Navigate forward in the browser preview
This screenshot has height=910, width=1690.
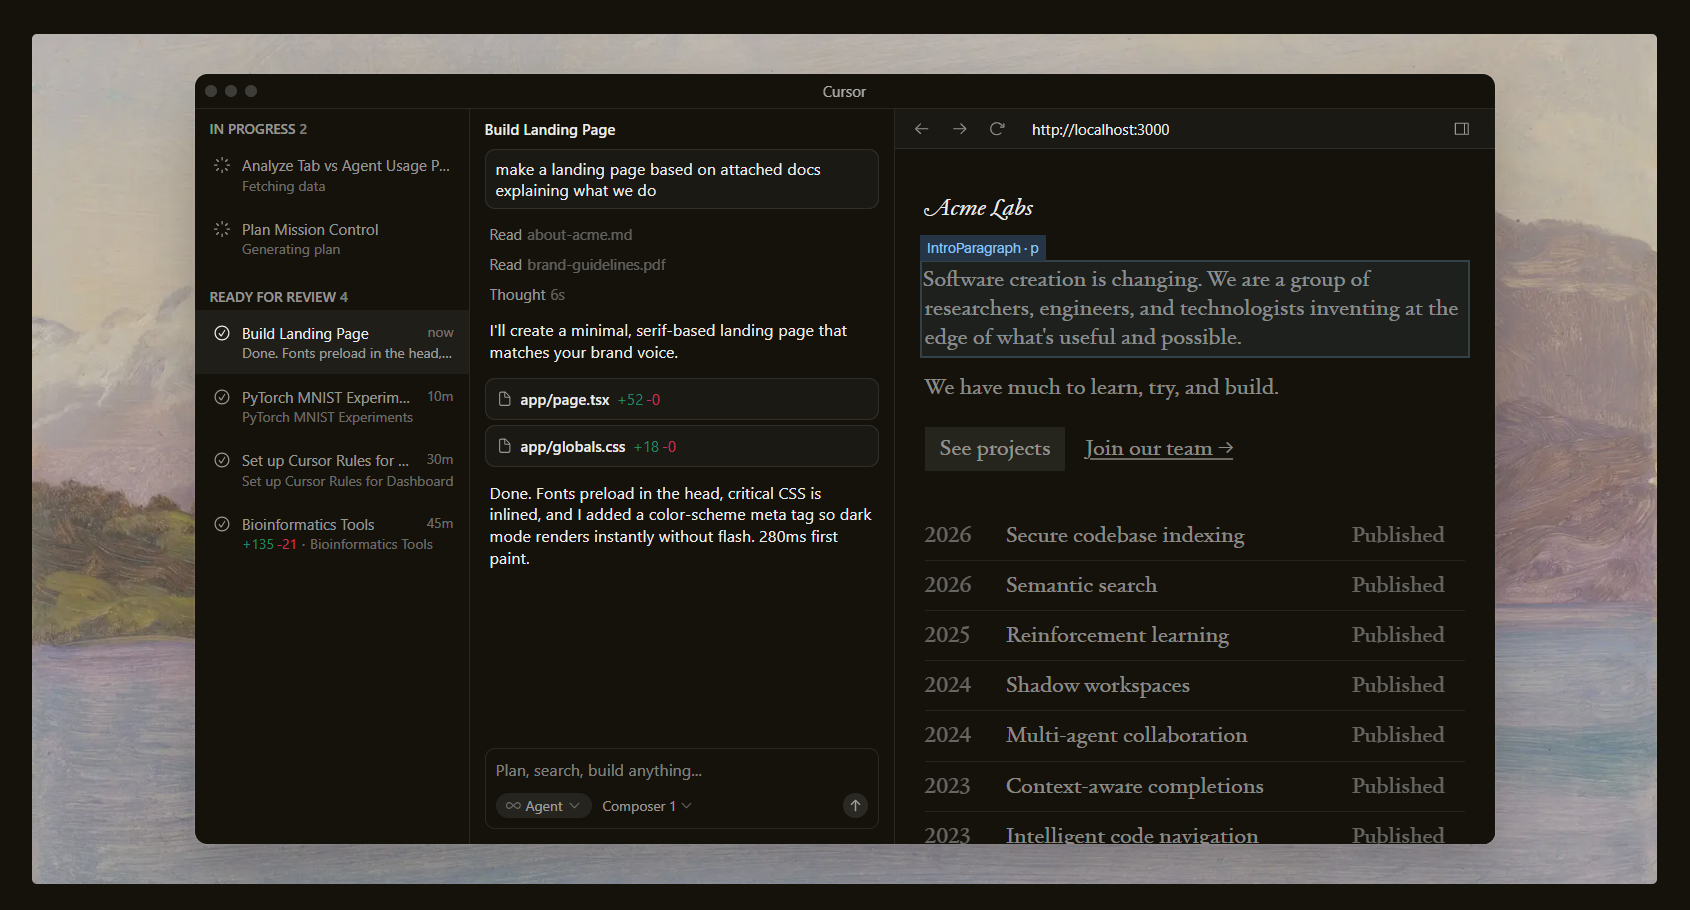coord(959,128)
